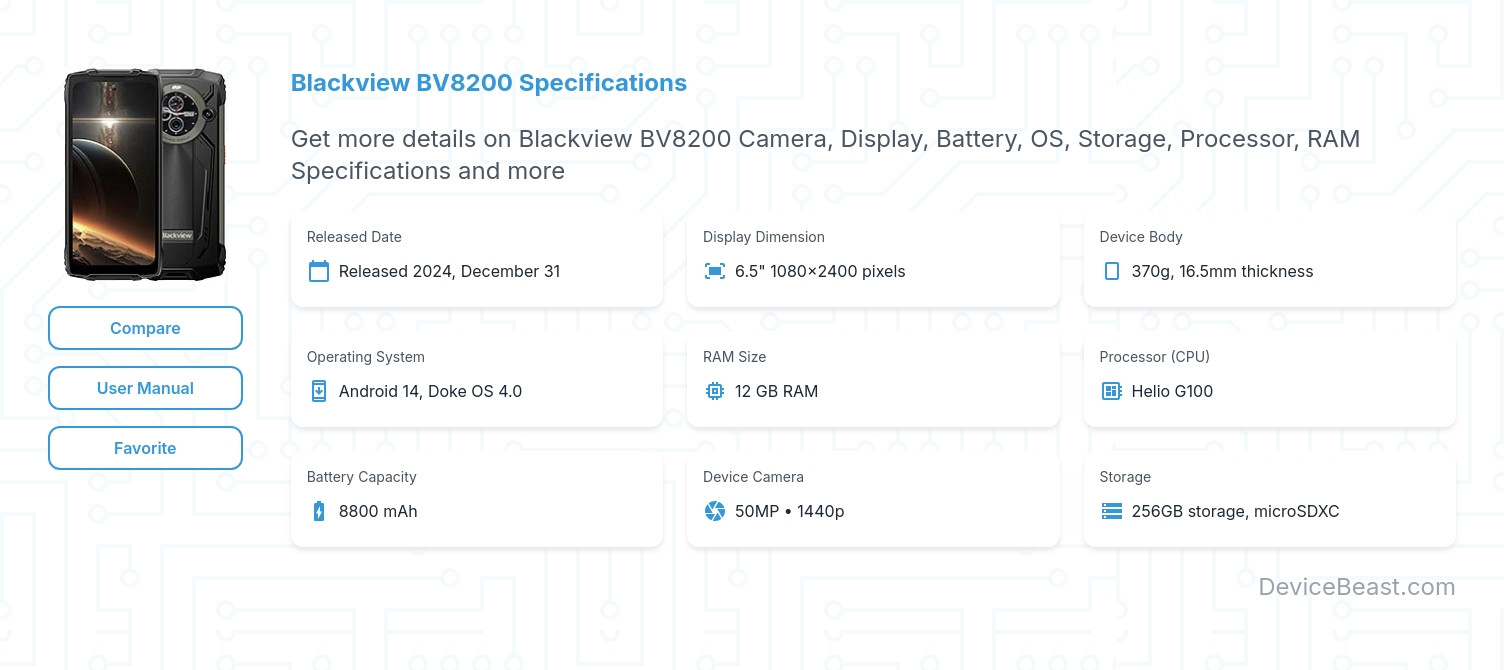Click the storage stack icon
1504x670 pixels.
point(1111,511)
